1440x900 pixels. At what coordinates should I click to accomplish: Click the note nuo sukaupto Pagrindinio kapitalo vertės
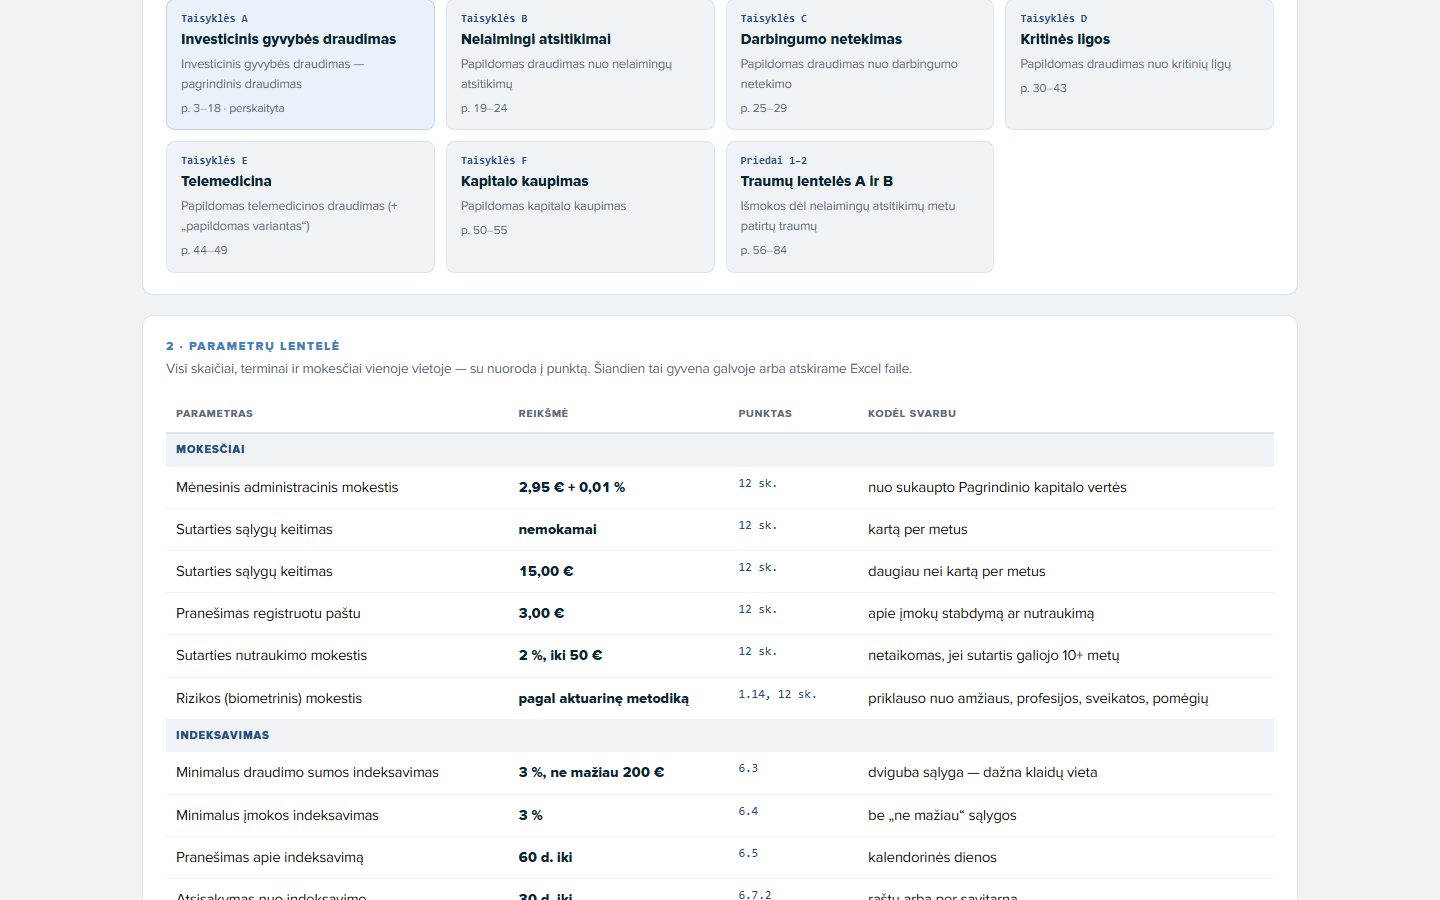tap(997, 487)
